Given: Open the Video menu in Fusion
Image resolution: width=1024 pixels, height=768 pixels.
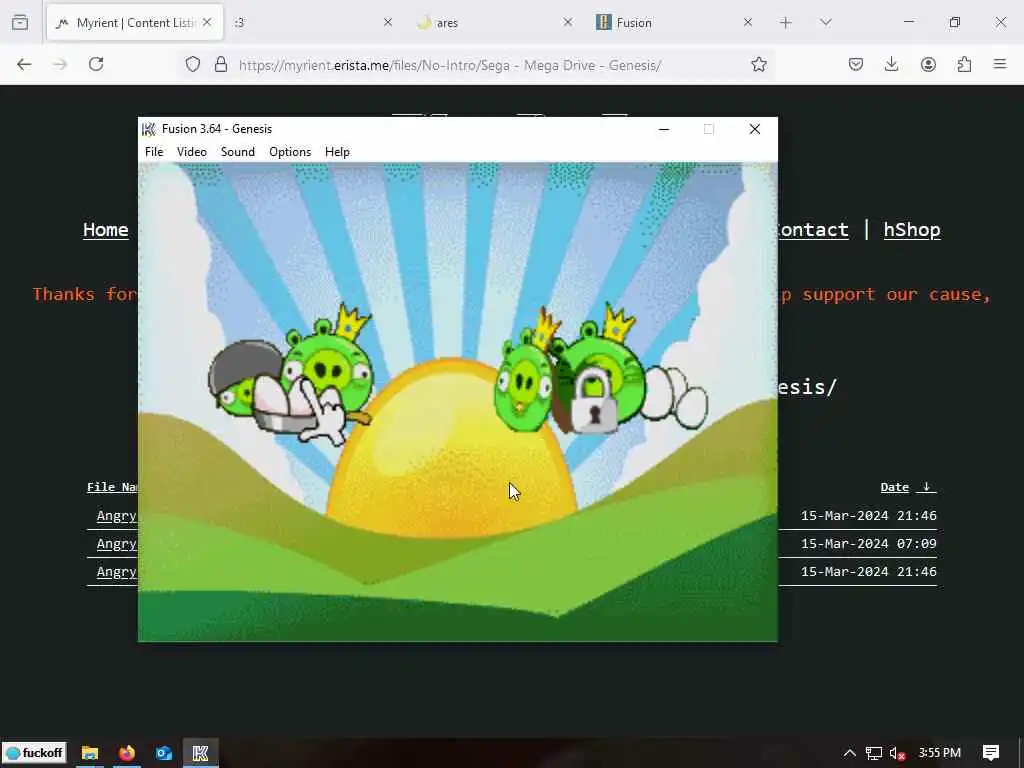Looking at the screenshot, I should (x=191, y=152).
